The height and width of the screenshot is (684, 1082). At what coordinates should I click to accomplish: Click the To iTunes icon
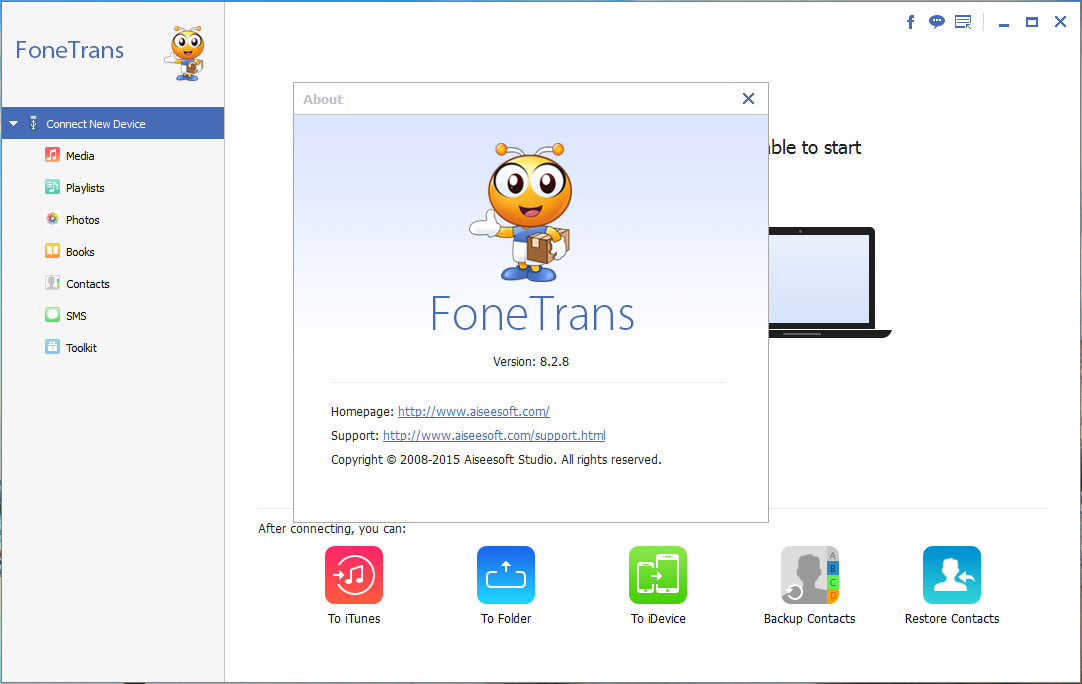[354, 575]
